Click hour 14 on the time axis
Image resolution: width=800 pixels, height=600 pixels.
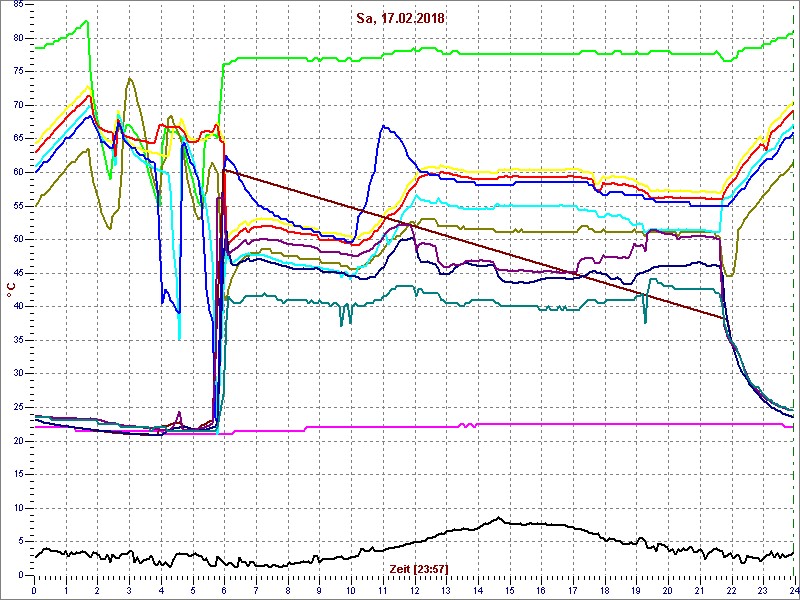tap(478, 588)
